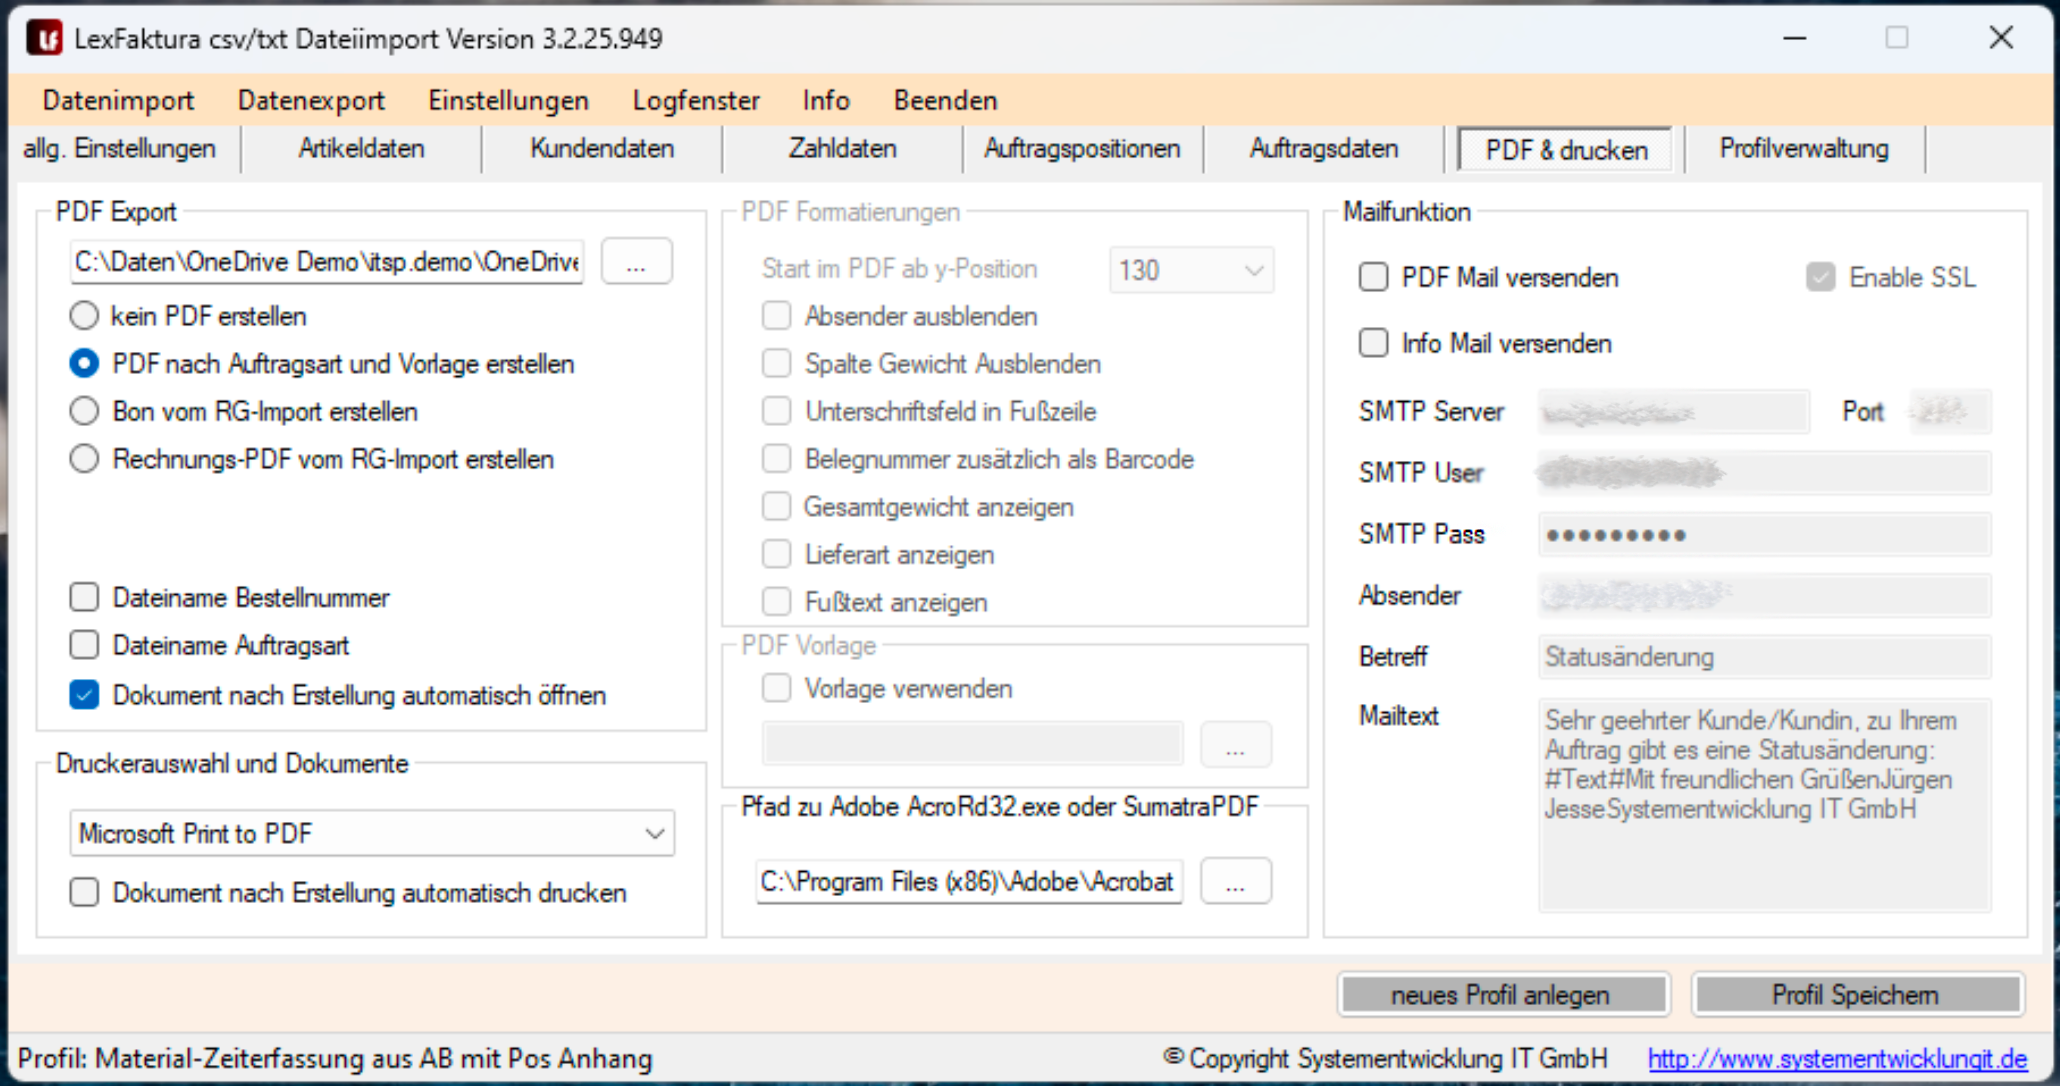Image resolution: width=2060 pixels, height=1086 pixels.
Task: Switch to the Auftragsdaten tab
Action: 1323,149
